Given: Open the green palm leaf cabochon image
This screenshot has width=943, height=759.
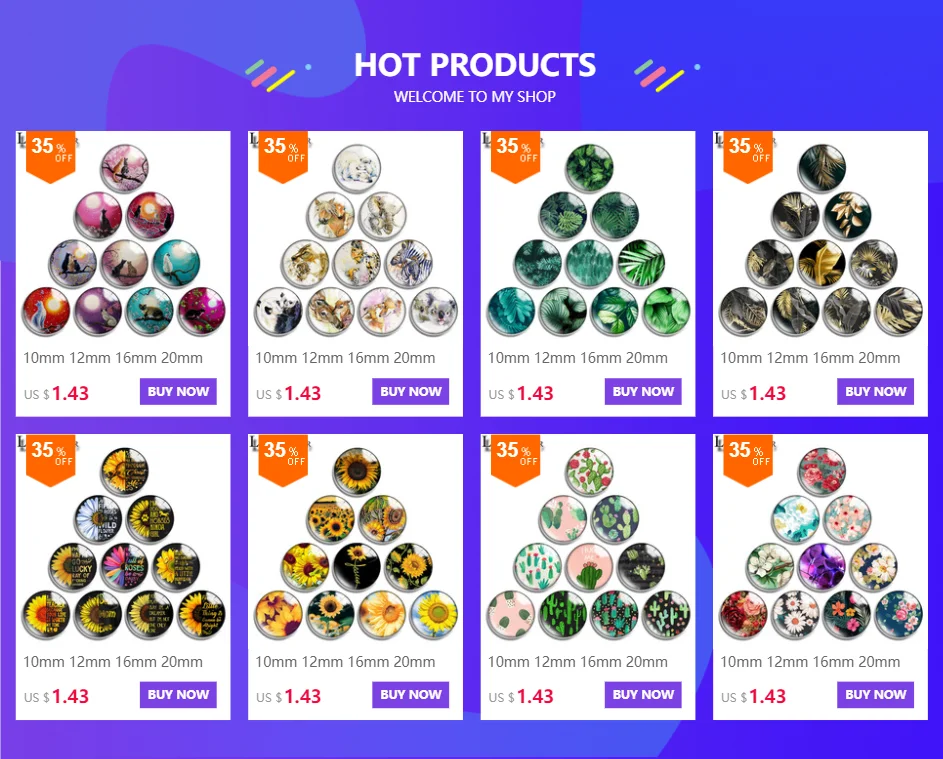Looking at the screenshot, I should coord(588,239).
